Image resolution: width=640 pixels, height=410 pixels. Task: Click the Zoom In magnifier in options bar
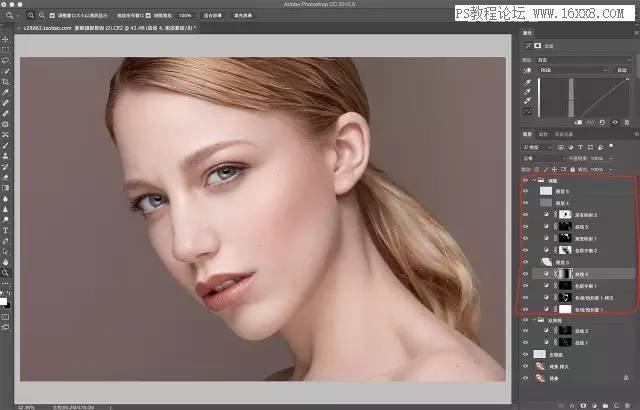click(31, 16)
